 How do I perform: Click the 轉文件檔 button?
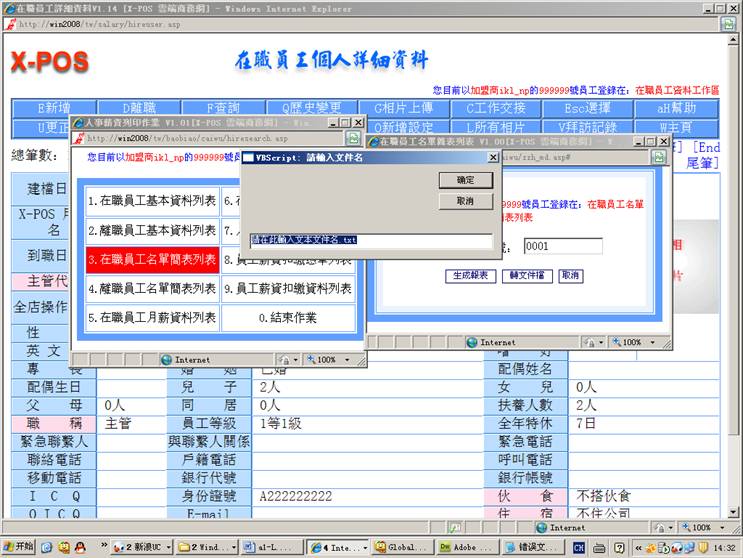pyautogui.click(x=526, y=275)
